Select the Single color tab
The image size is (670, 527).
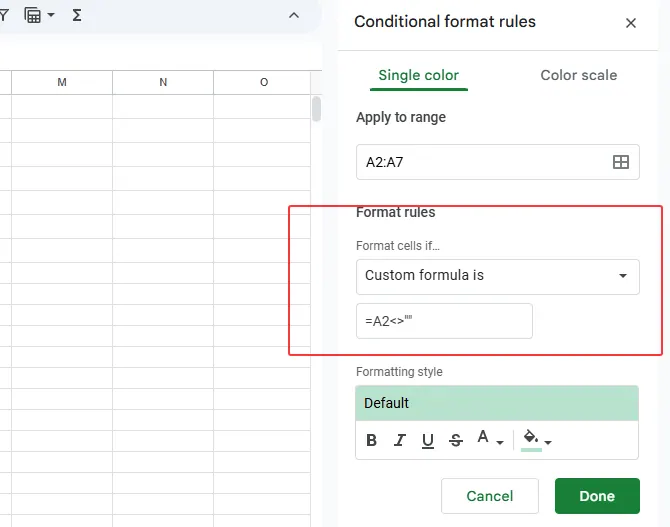coord(418,75)
